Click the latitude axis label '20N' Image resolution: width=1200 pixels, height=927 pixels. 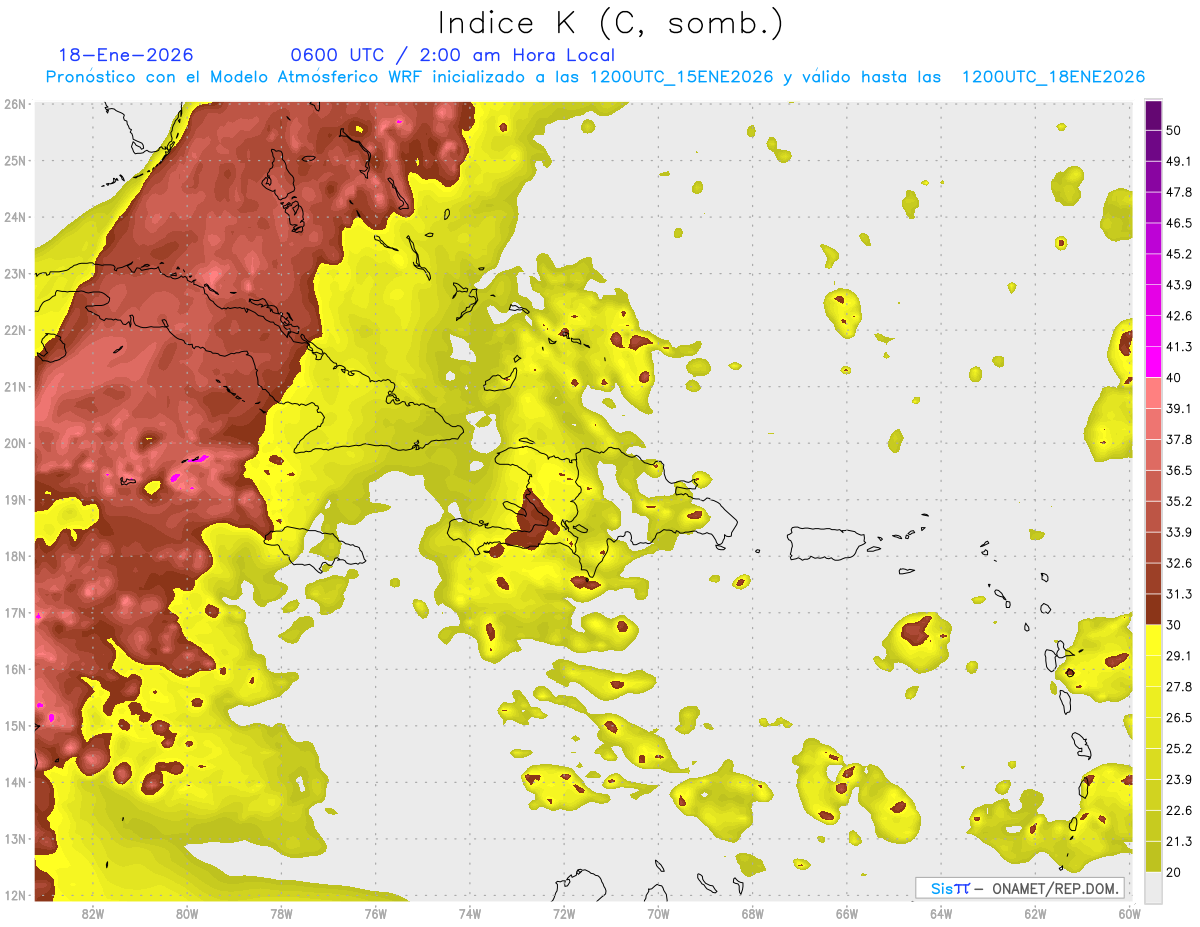tap(14, 443)
